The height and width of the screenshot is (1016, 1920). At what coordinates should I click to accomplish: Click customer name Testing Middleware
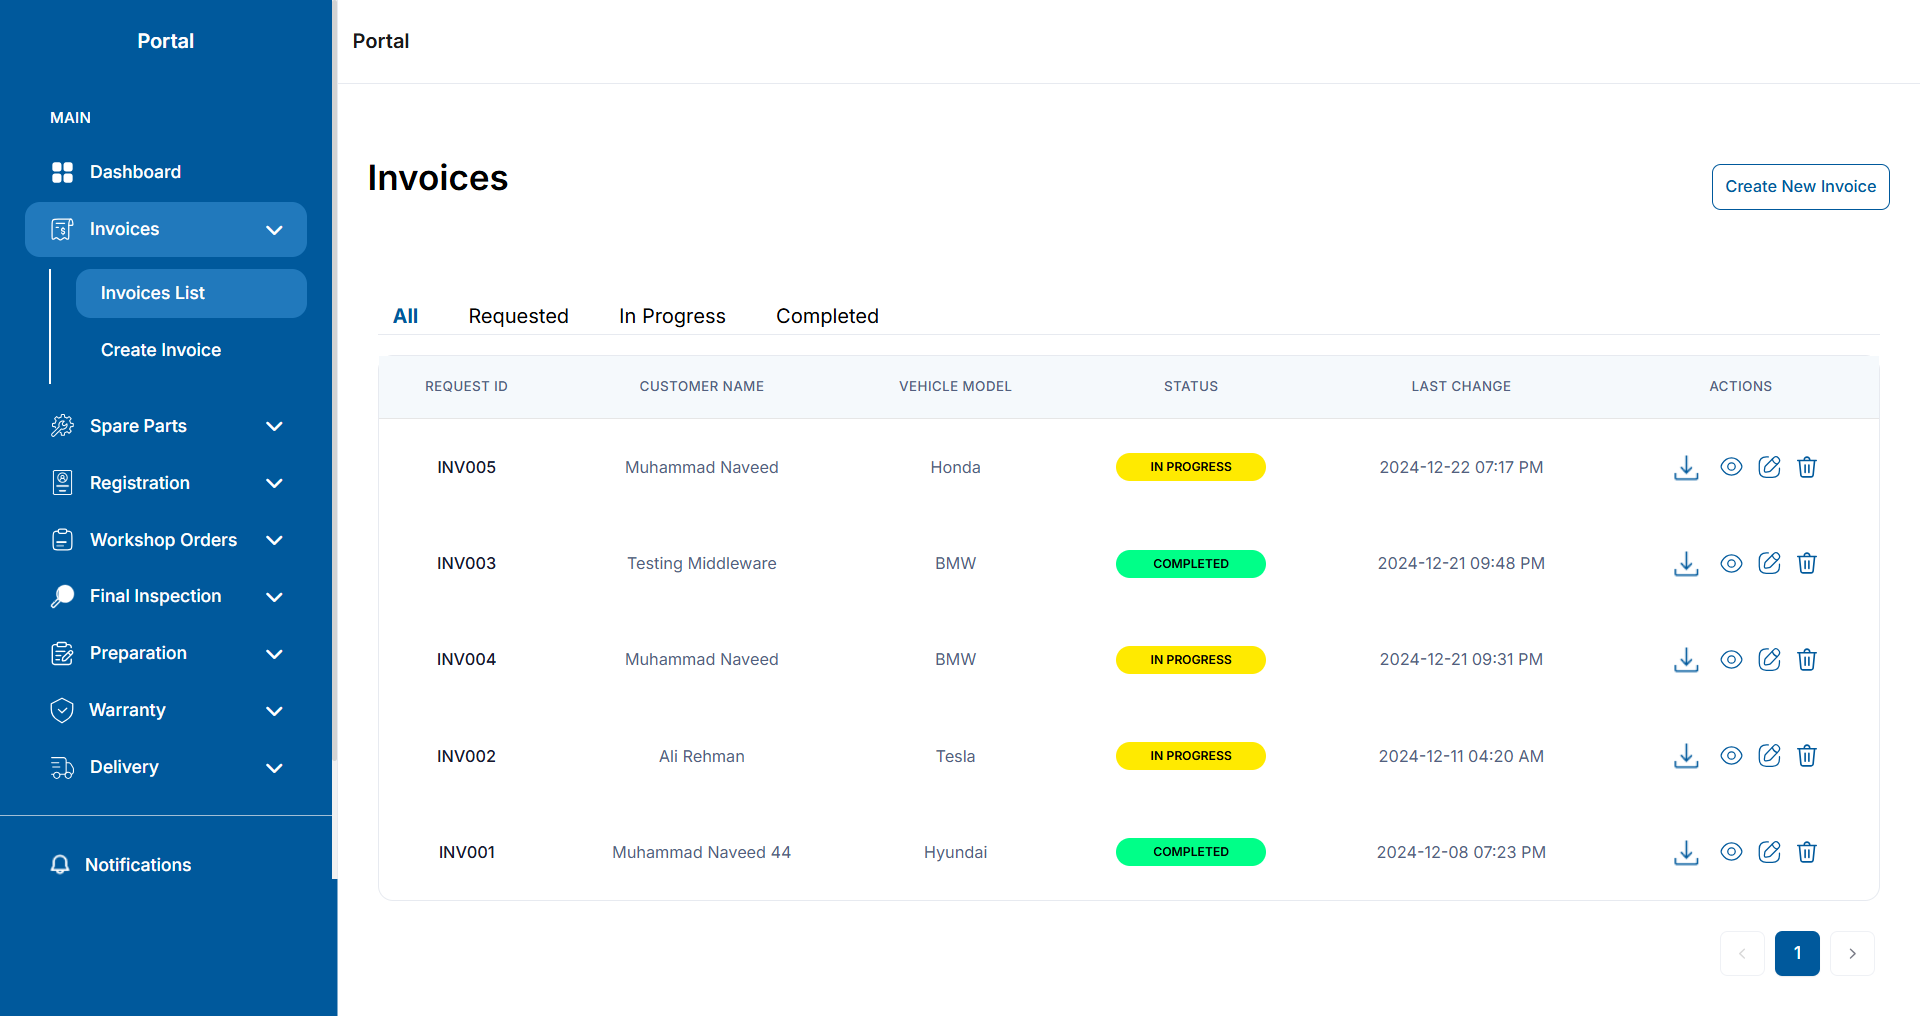click(701, 563)
